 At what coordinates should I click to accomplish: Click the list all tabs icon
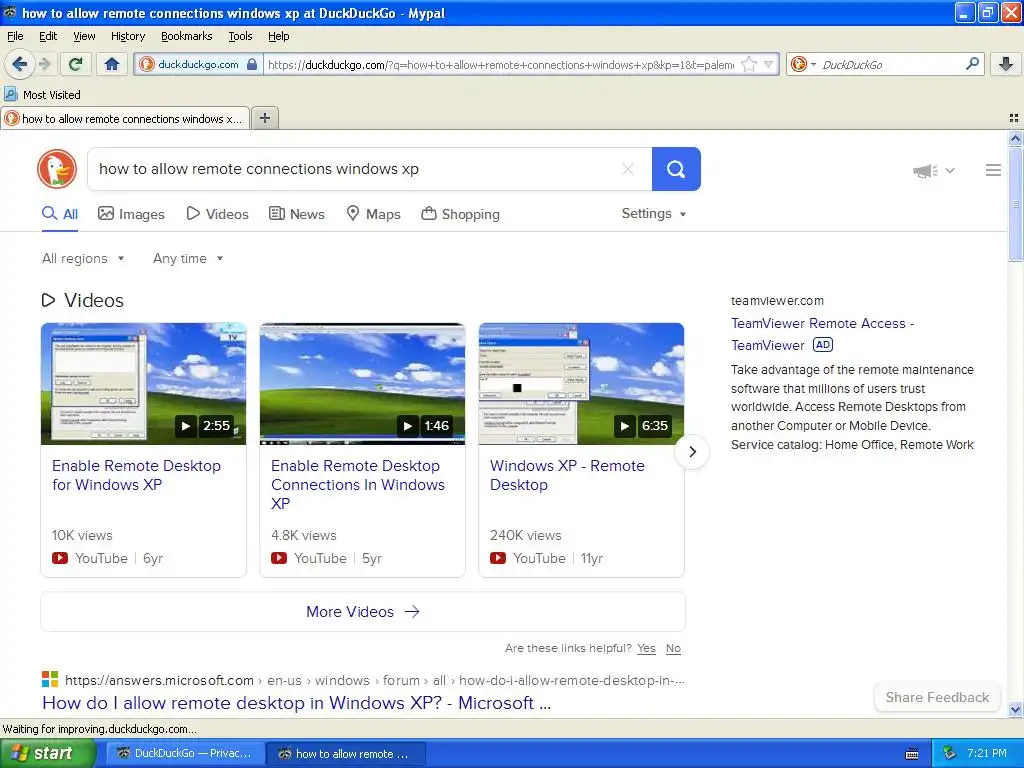[x=1014, y=118]
